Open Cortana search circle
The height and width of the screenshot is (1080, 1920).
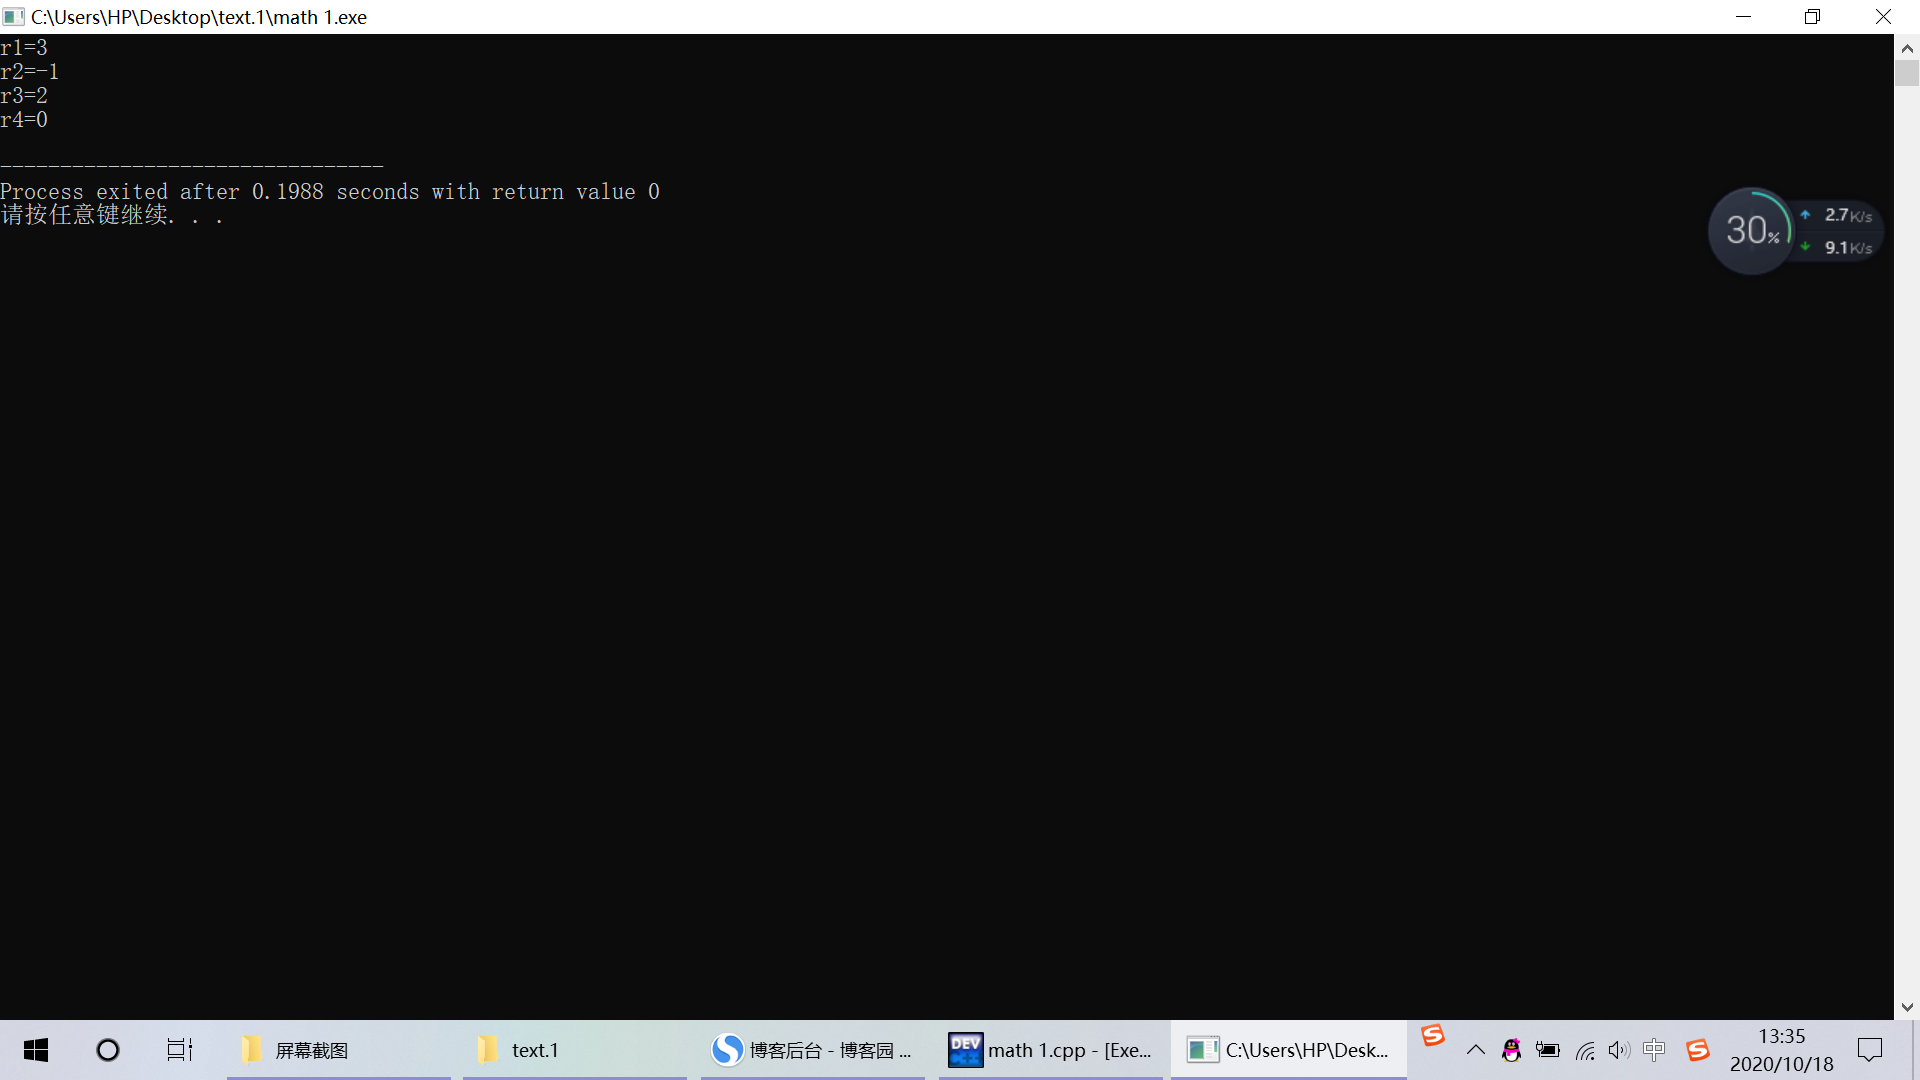coord(108,1050)
